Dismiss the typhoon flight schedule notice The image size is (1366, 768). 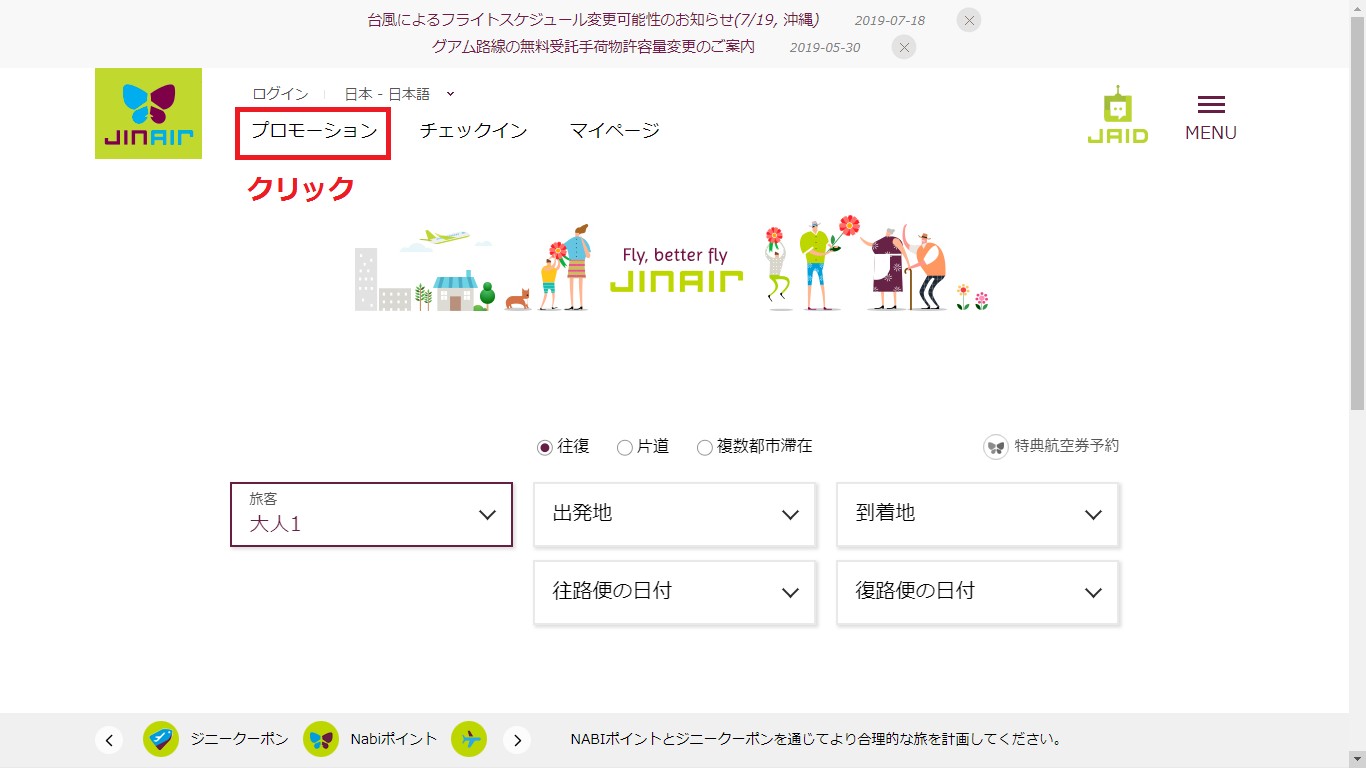pyautogui.click(x=968, y=20)
